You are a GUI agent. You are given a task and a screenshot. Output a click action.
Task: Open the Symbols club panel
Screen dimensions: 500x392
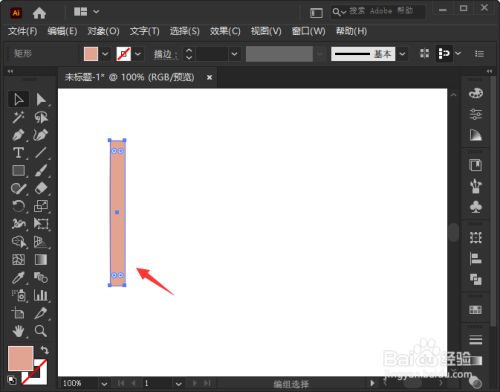(476, 207)
